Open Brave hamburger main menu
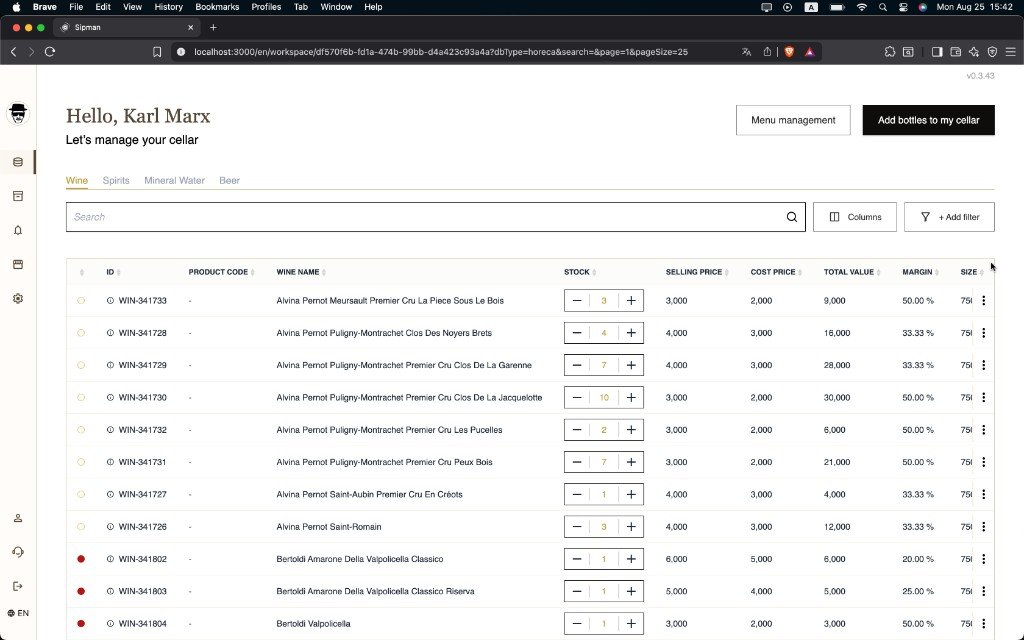 tap(1010, 52)
